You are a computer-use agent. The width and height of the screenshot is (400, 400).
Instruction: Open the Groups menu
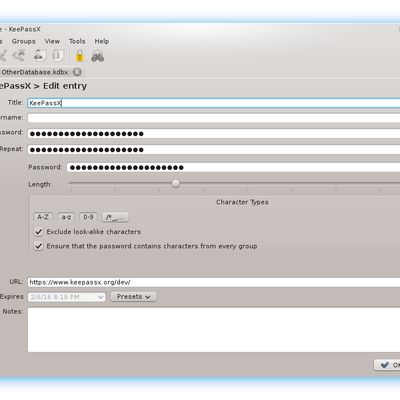pyautogui.click(x=24, y=41)
